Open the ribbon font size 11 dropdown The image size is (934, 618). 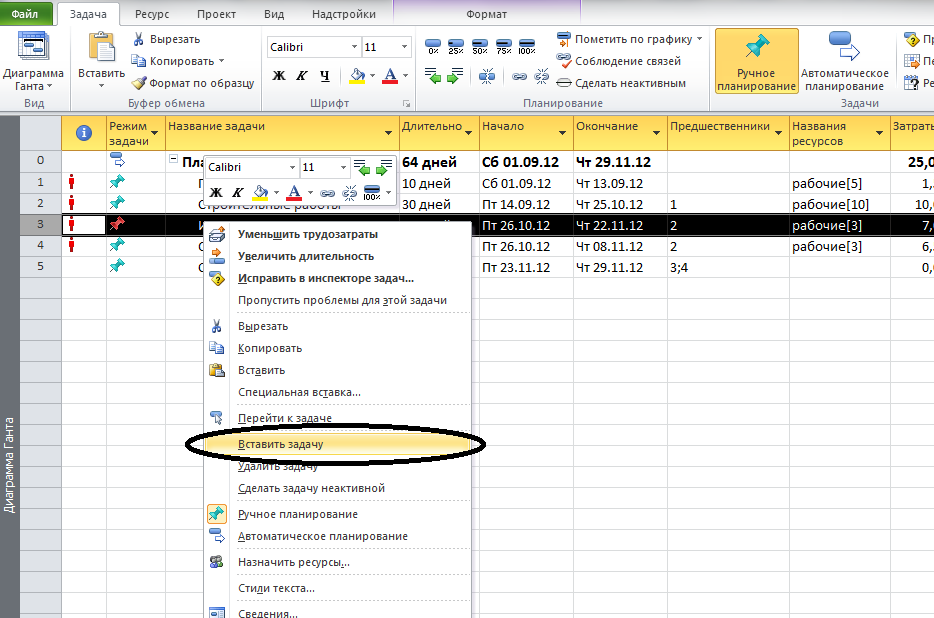click(404, 47)
